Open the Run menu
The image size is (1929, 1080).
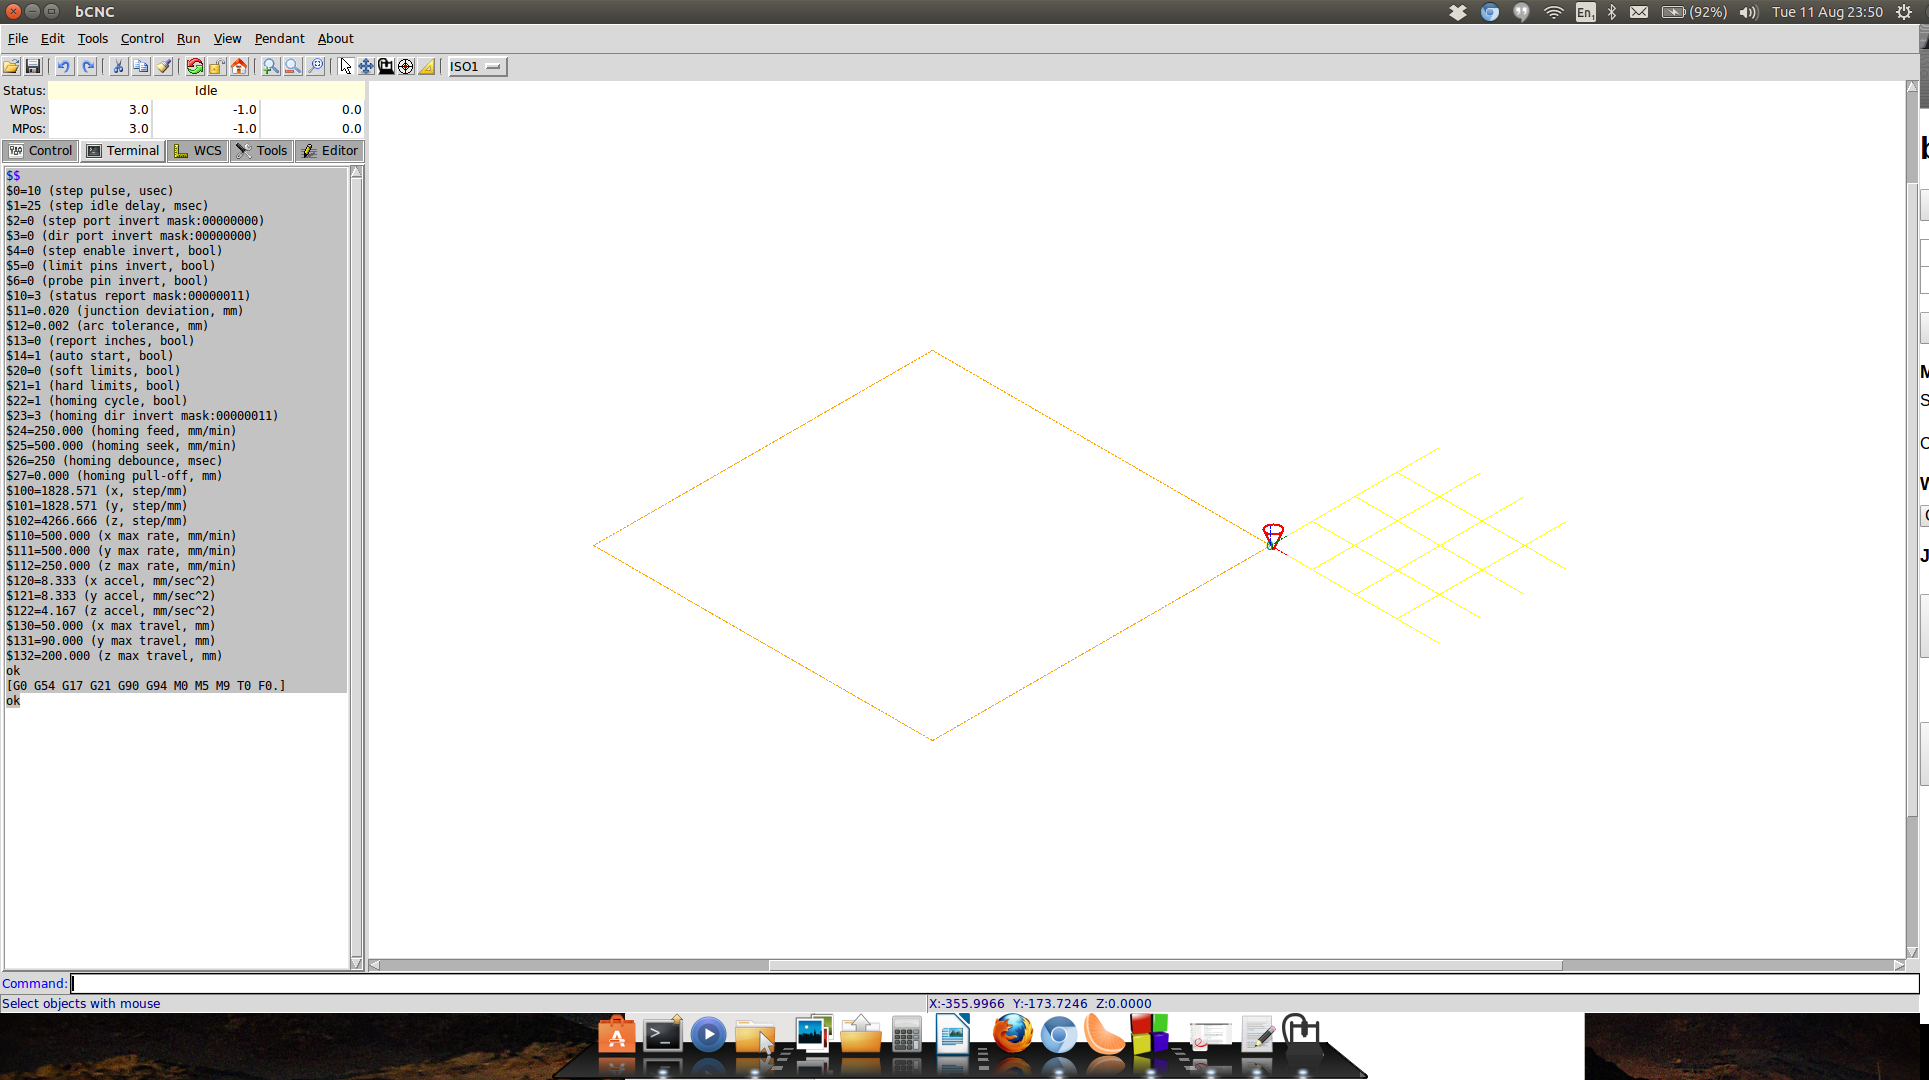click(188, 38)
